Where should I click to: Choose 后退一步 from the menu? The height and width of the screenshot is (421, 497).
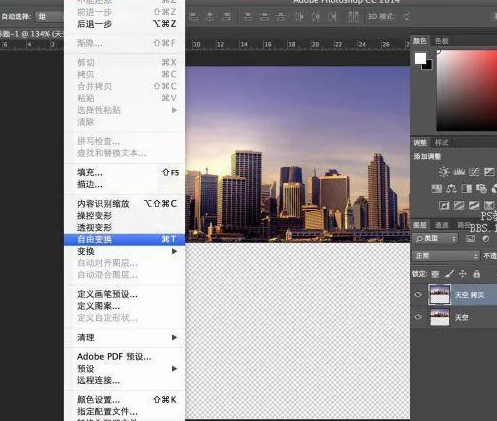(x=125, y=24)
